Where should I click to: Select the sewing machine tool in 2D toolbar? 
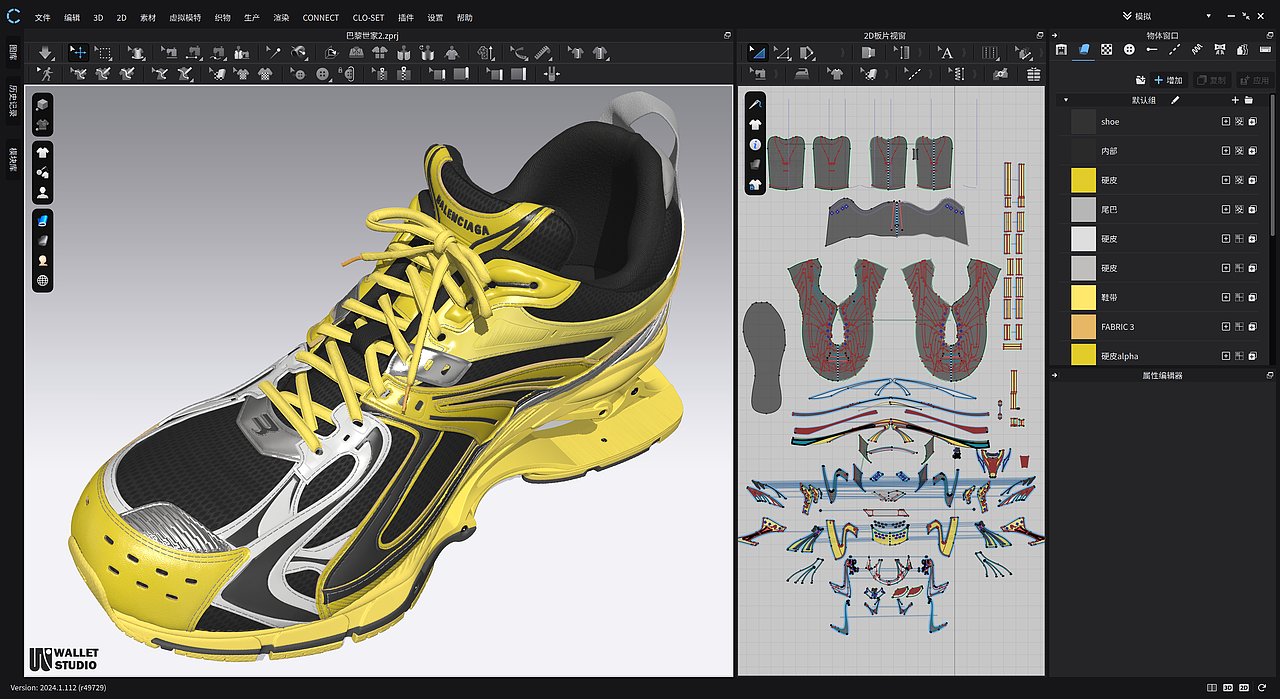coord(759,74)
